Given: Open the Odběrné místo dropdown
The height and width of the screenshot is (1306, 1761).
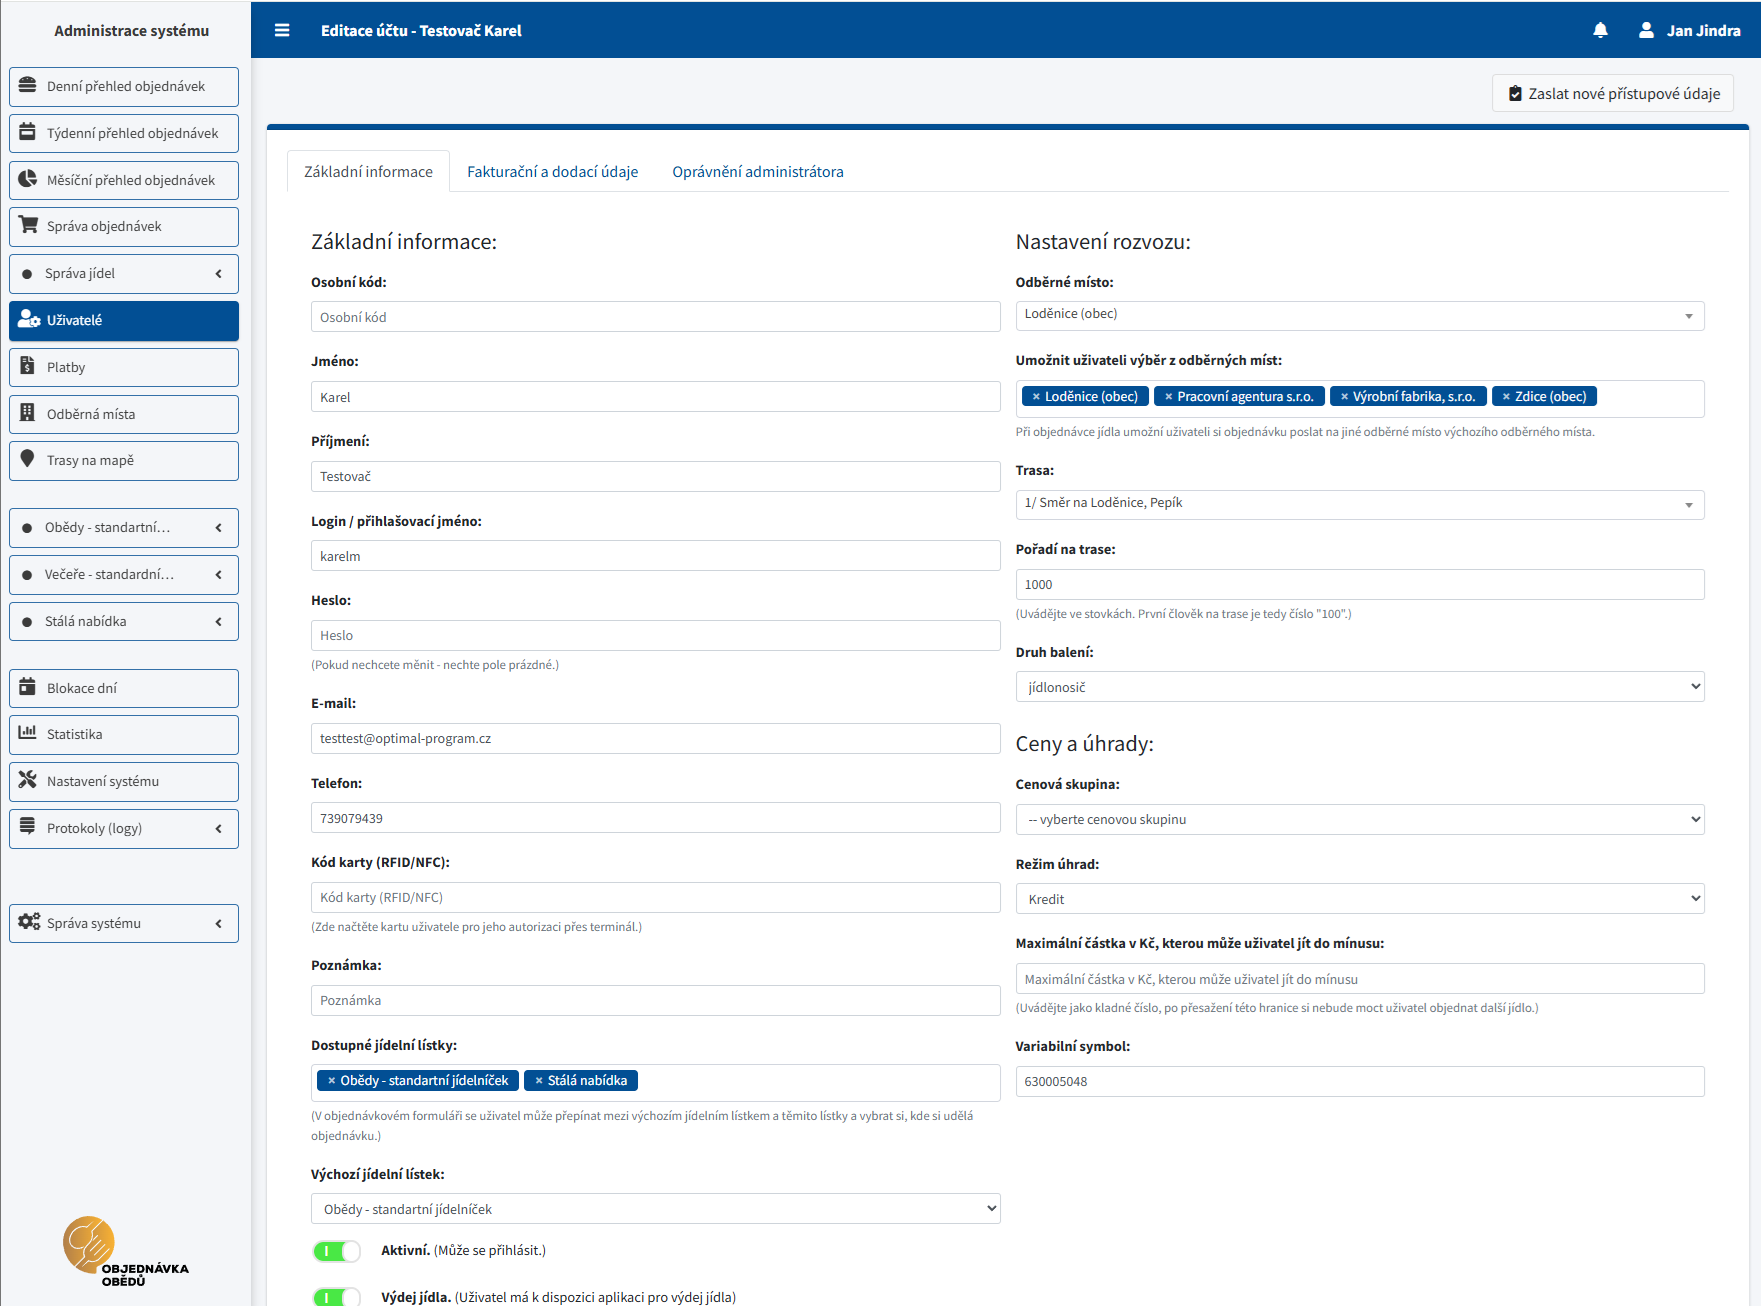Looking at the screenshot, I should tap(1359, 316).
